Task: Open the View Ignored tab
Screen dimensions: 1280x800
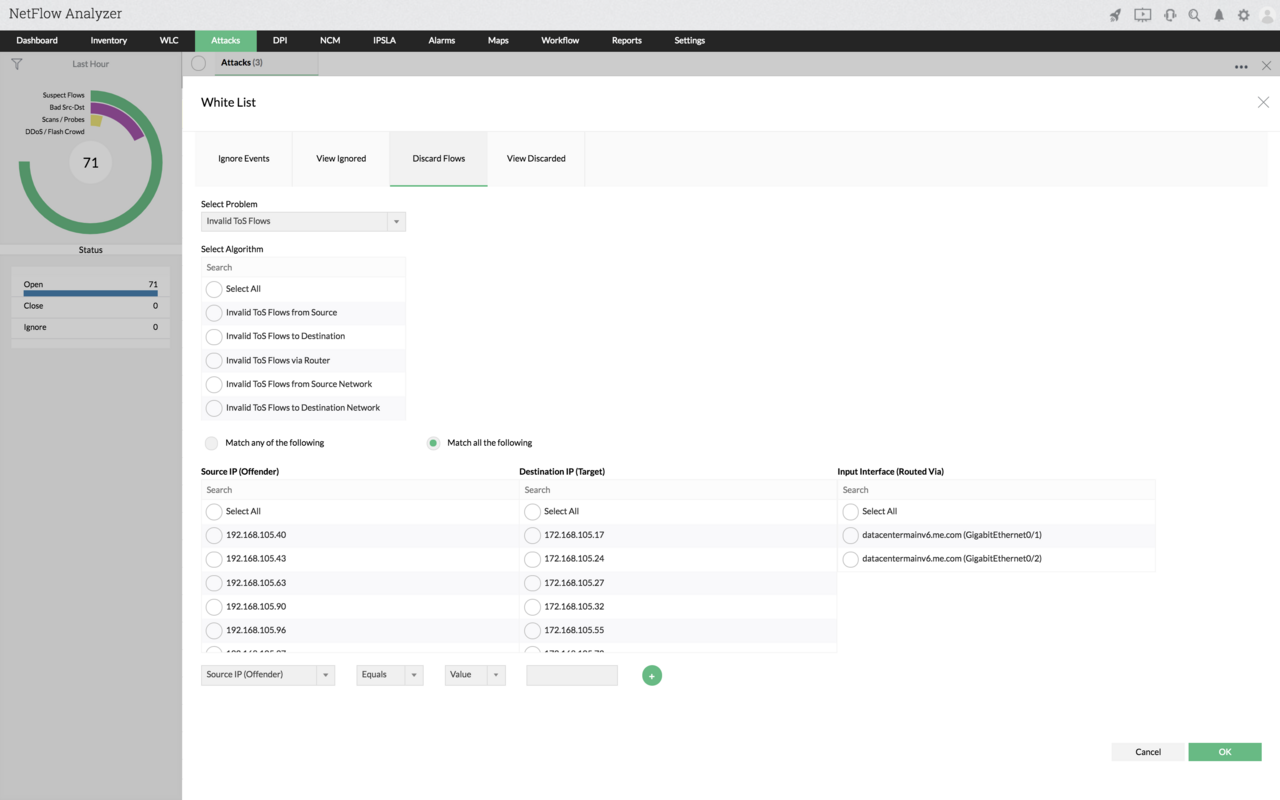Action: (341, 159)
